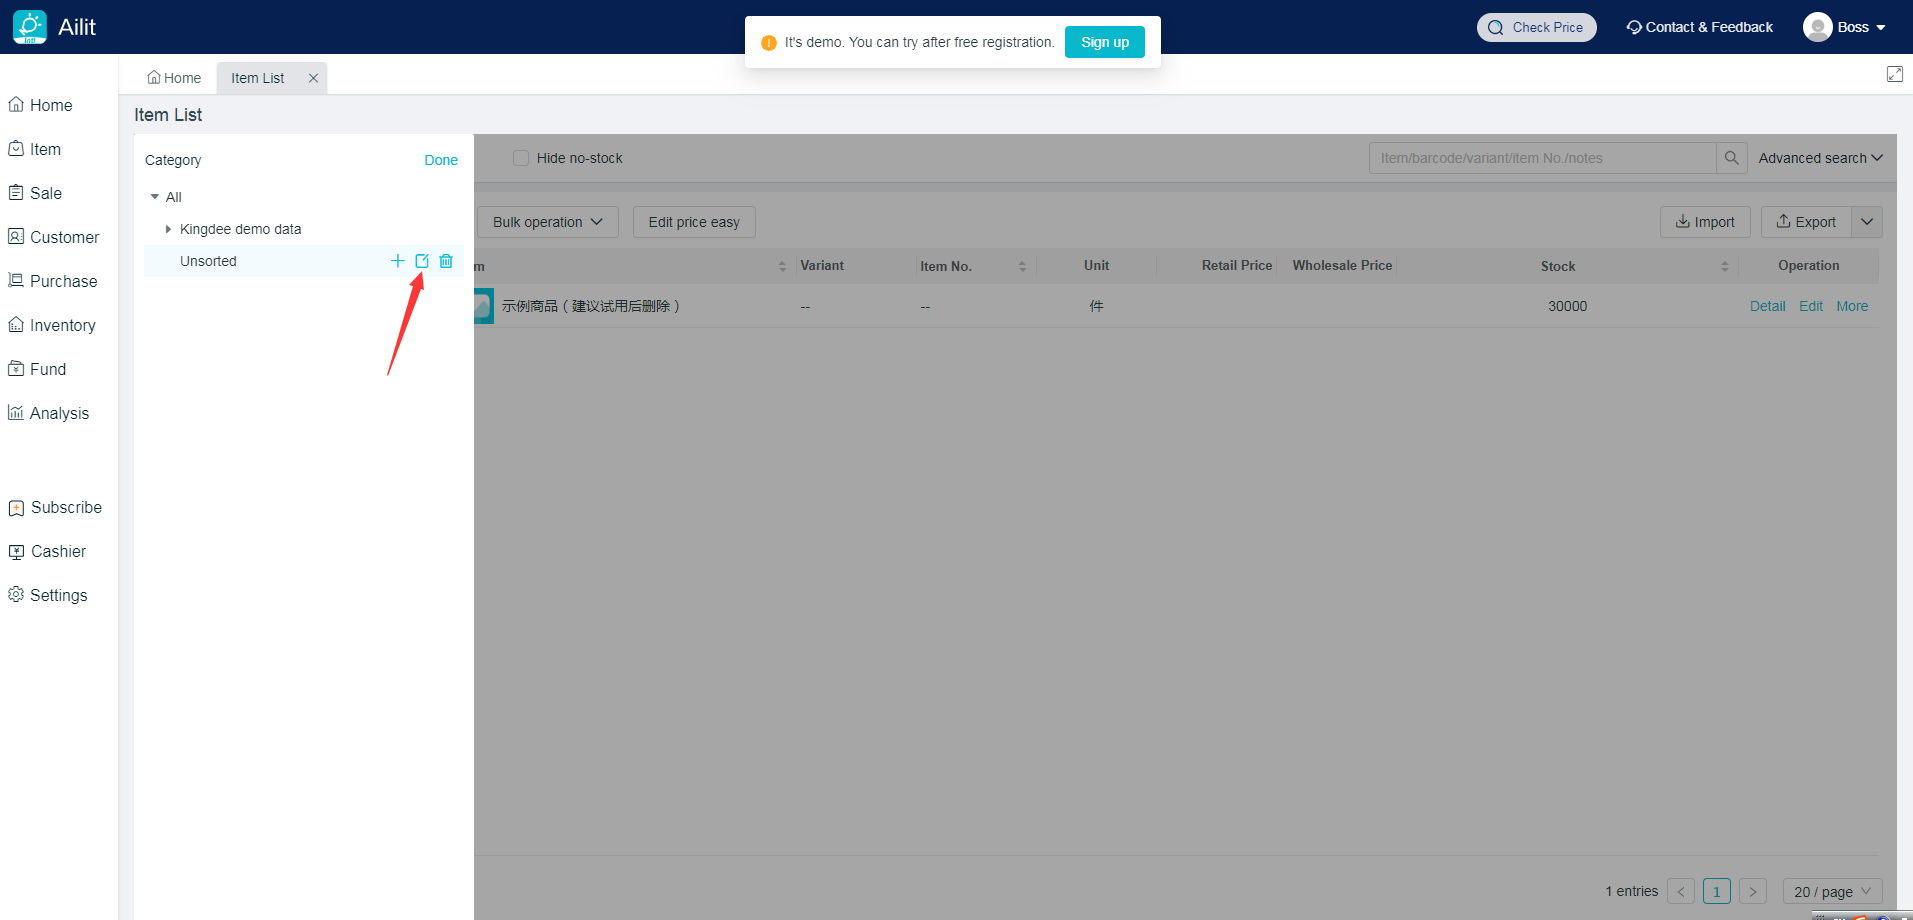1913x920 pixels.
Task: Close the Item List tab
Action: pyautogui.click(x=313, y=78)
